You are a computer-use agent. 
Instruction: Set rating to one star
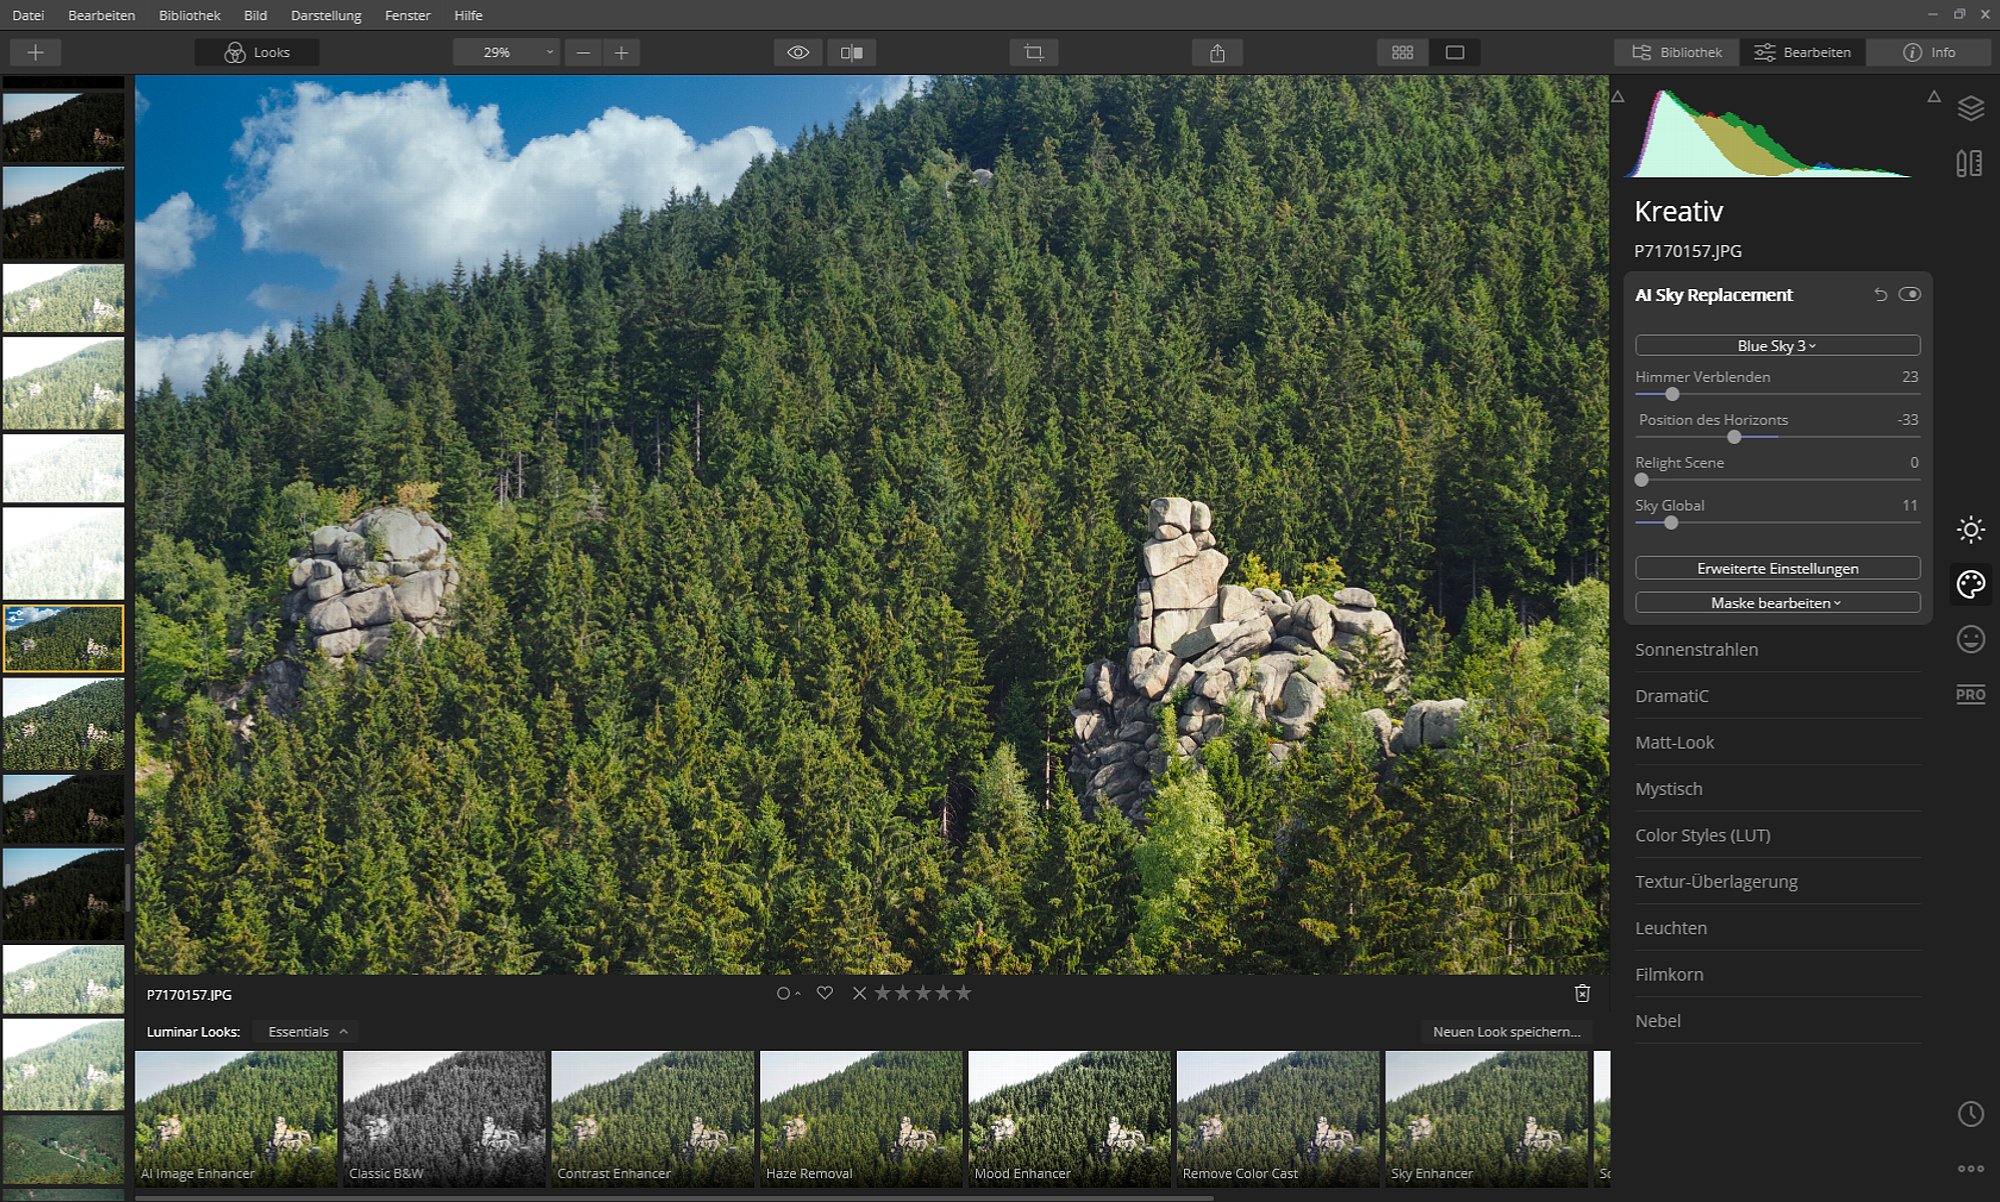(882, 993)
